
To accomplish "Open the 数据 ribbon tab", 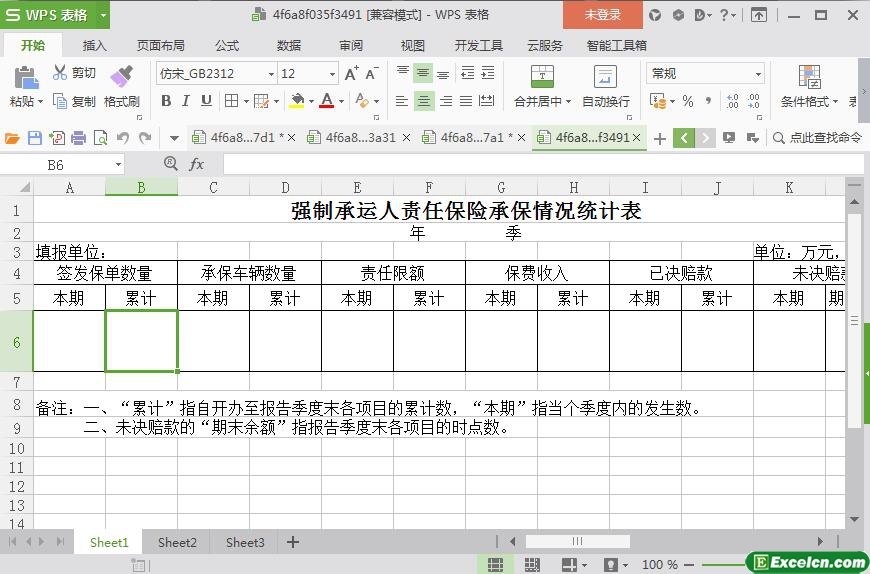I will tap(289, 45).
